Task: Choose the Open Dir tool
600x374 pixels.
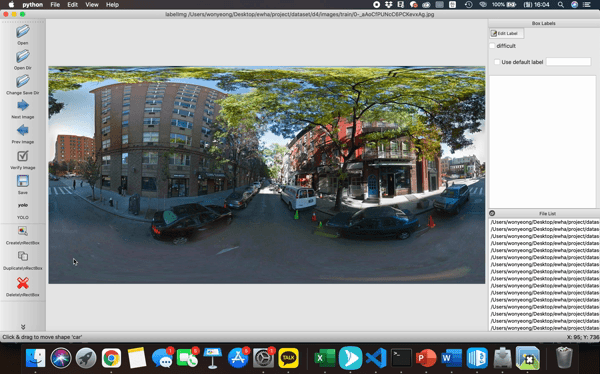Action: [x=23, y=59]
